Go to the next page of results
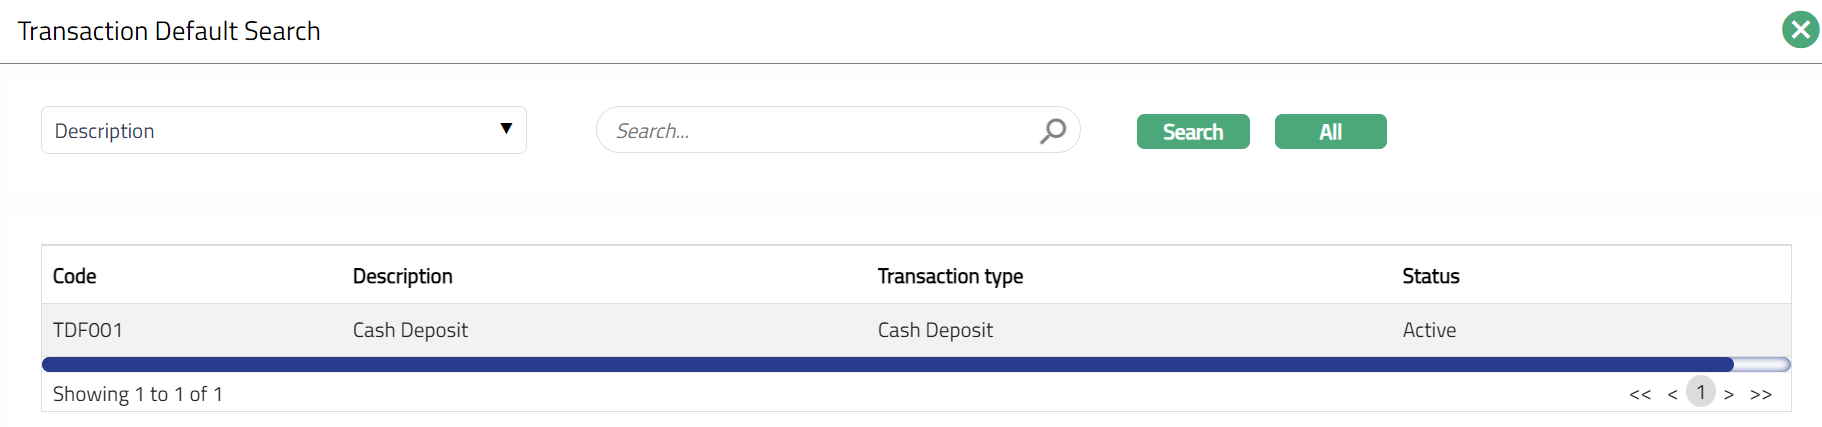The width and height of the screenshot is (1822, 427). click(1729, 394)
